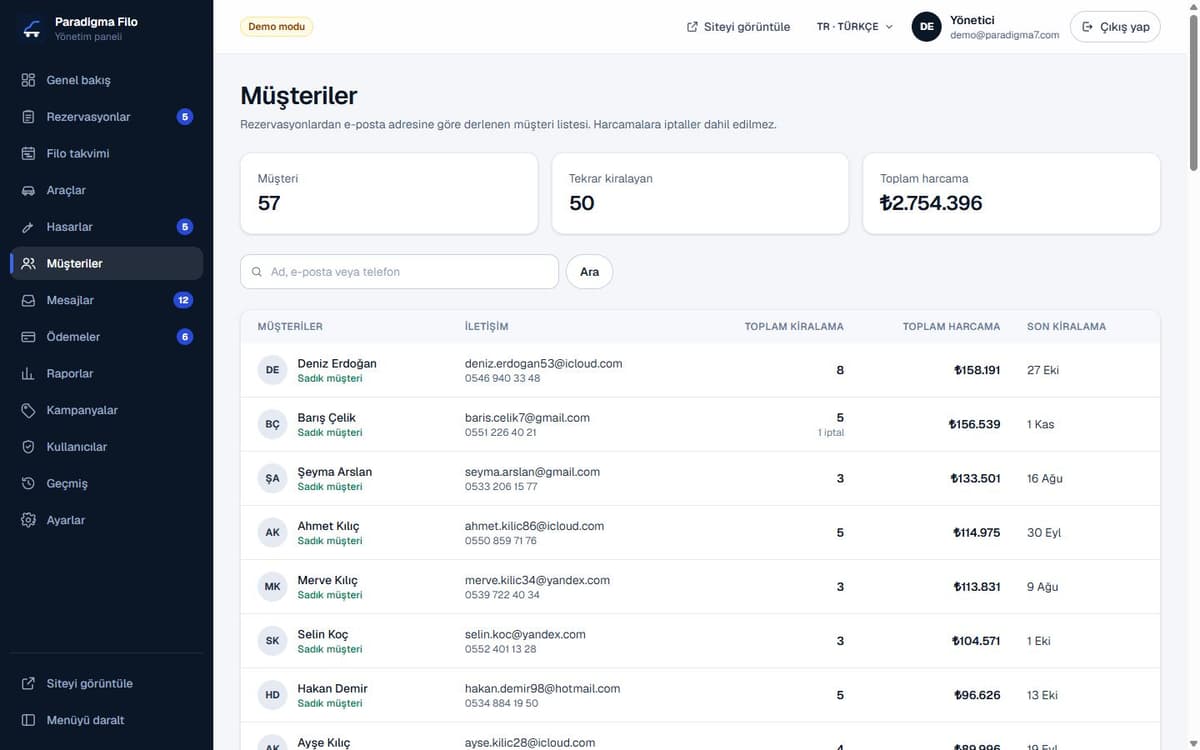Viewport: 1200px width, 750px height.
Task: Click the Toplam harcama value ₺2.754.396
Action: [931, 203]
